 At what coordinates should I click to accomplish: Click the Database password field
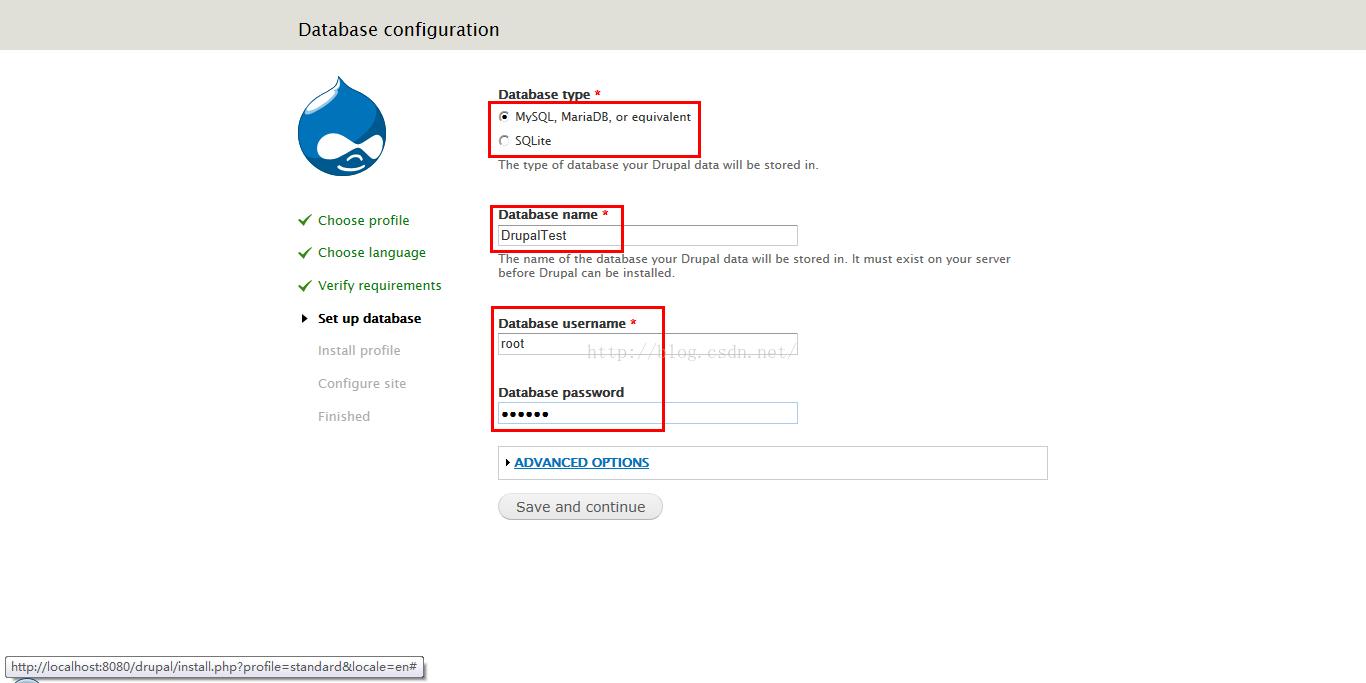click(x=647, y=413)
